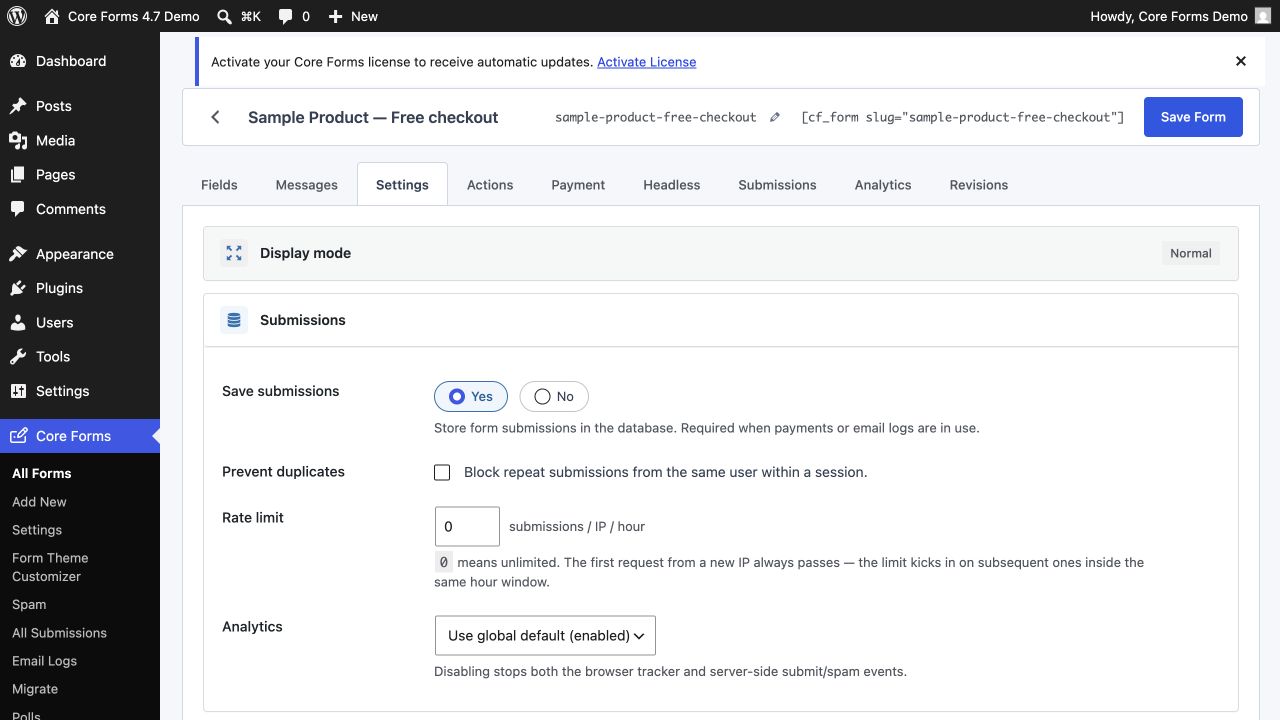The width and height of the screenshot is (1280, 720).
Task: Open the Core Forms 4.7 Demo site home icon
Action: click(x=52, y=16)
